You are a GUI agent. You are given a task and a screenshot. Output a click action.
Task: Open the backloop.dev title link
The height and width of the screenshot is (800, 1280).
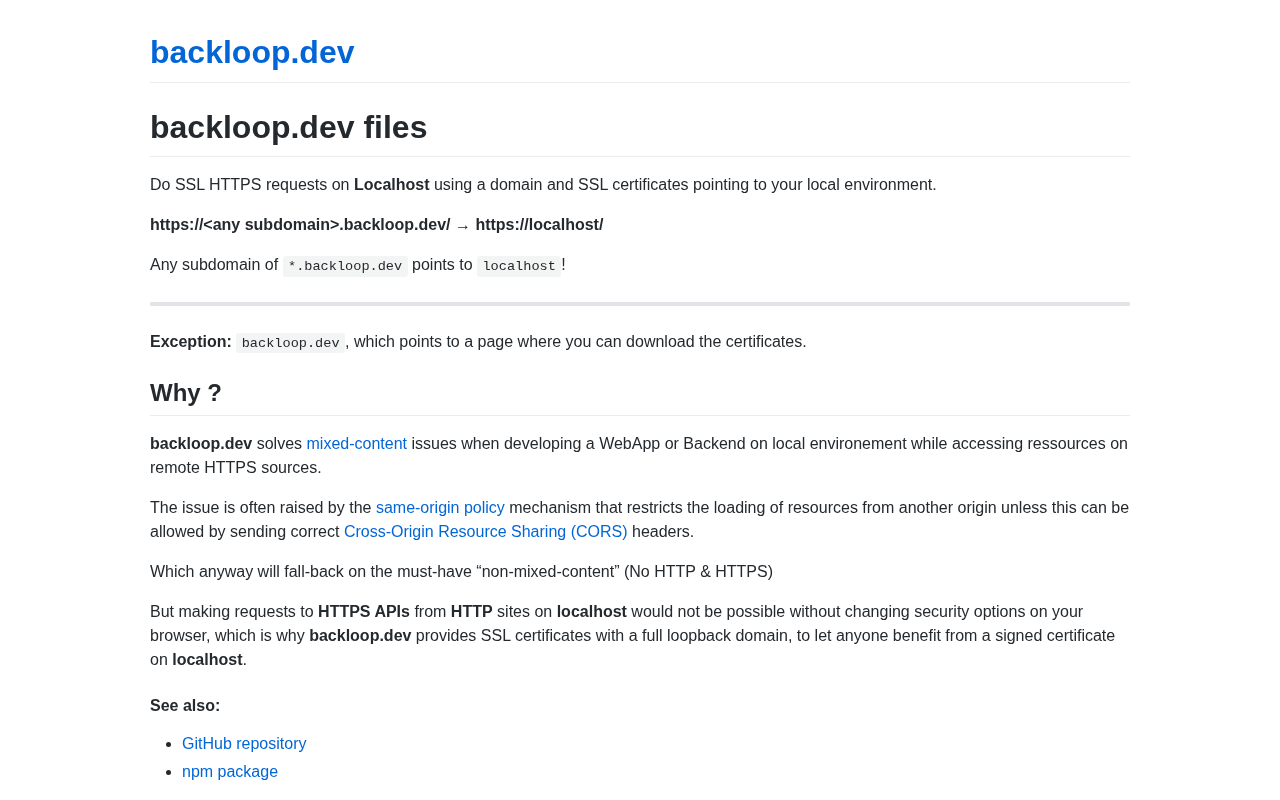pos(252,52)
